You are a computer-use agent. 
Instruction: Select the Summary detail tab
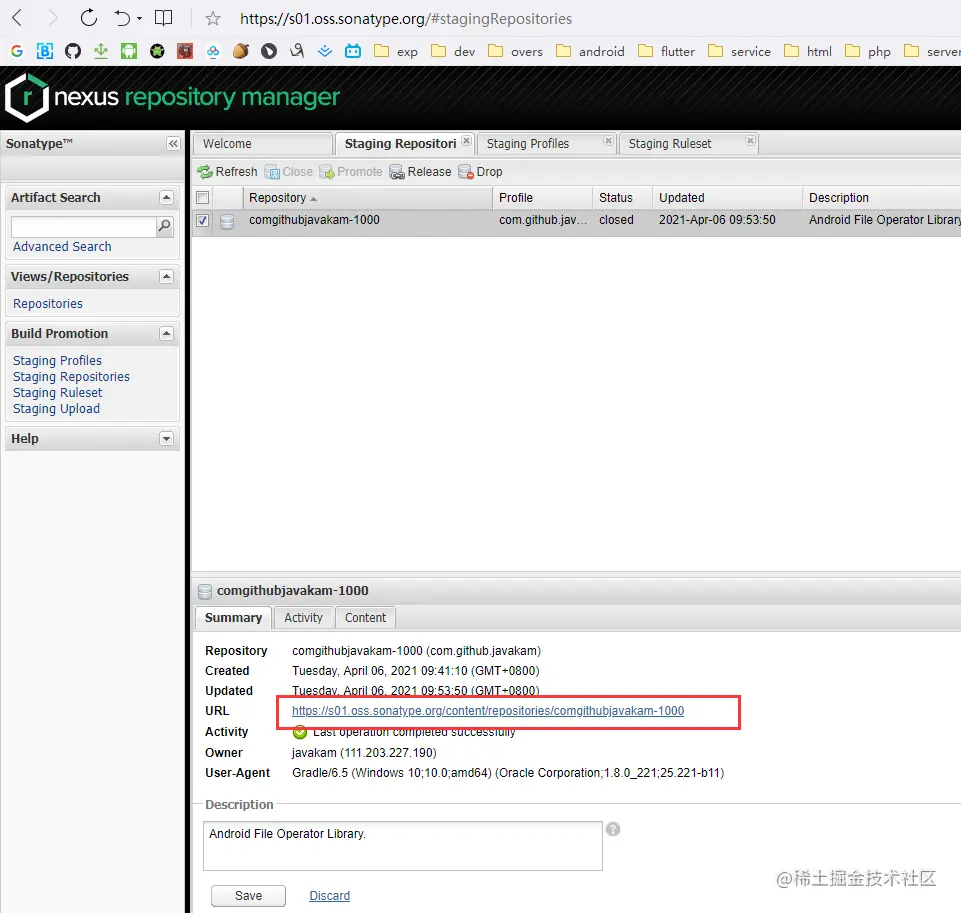(x=233, y=618)
